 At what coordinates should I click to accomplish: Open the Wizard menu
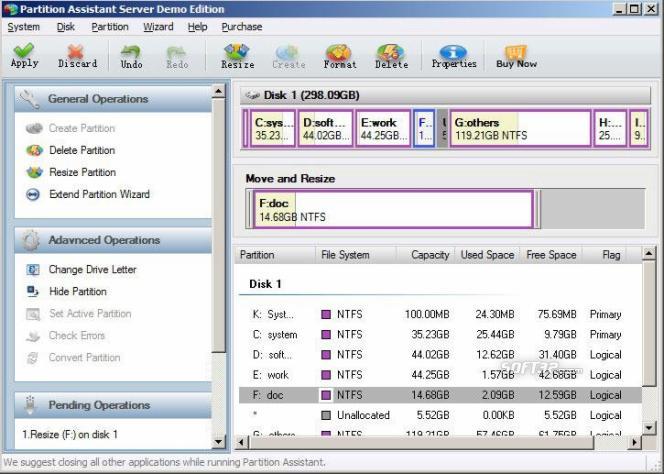pyautogui.click(x=158, y=27)
